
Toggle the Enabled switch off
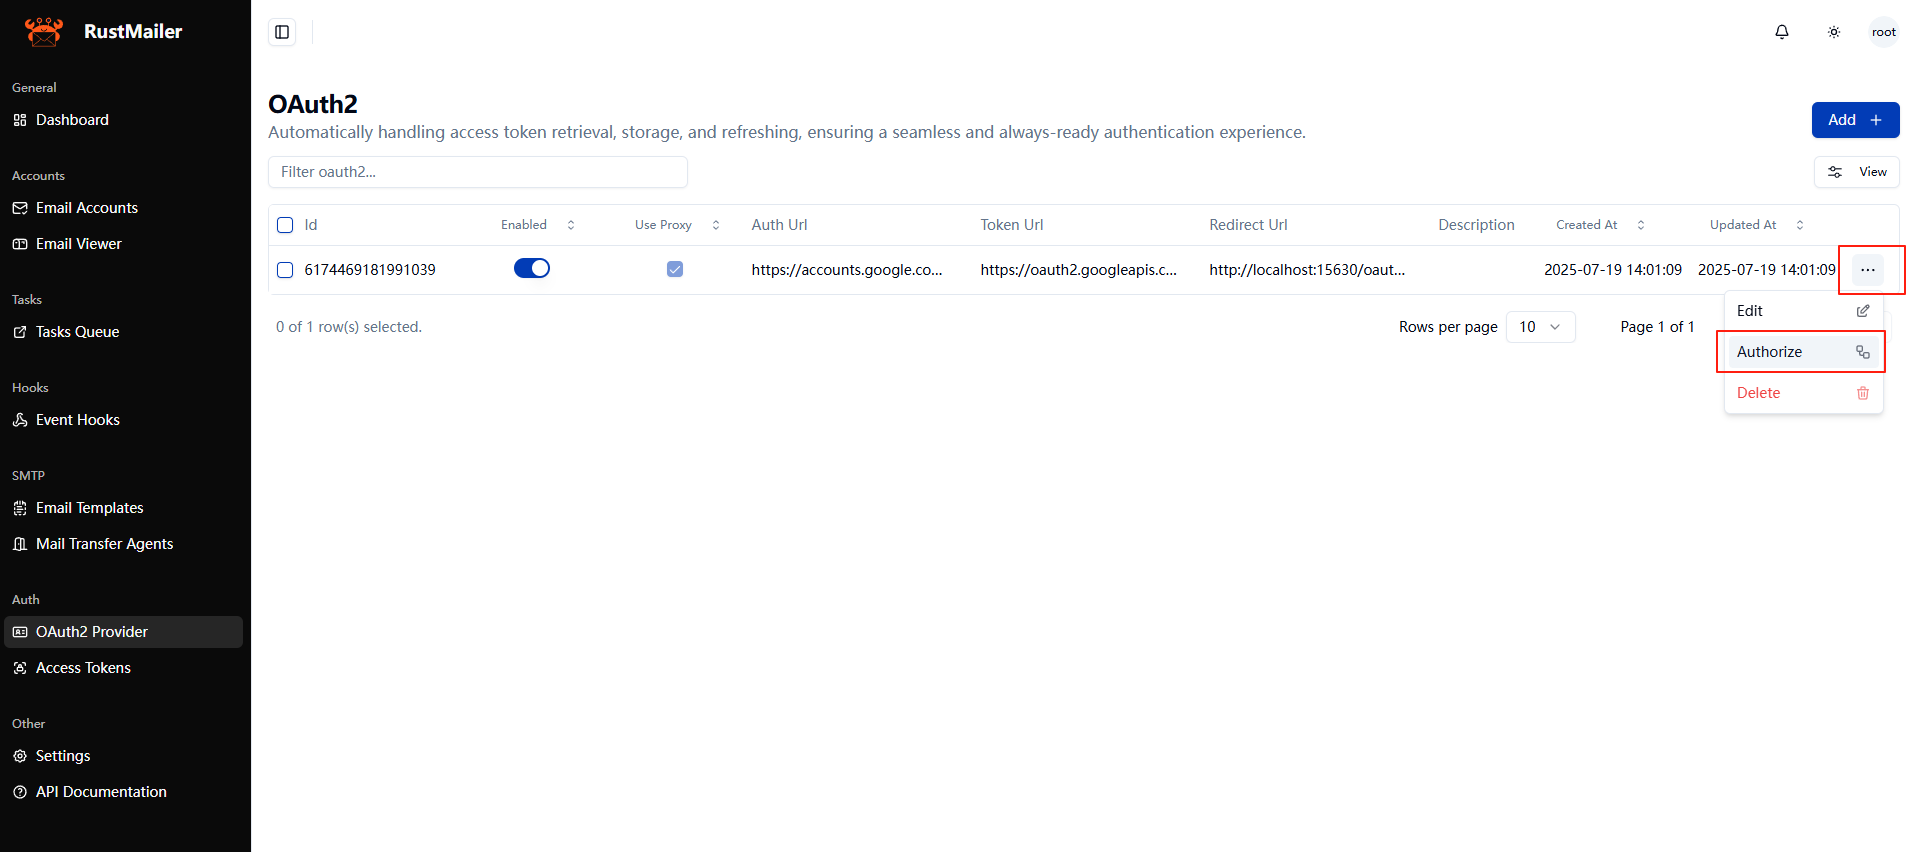tap(532, 268)
